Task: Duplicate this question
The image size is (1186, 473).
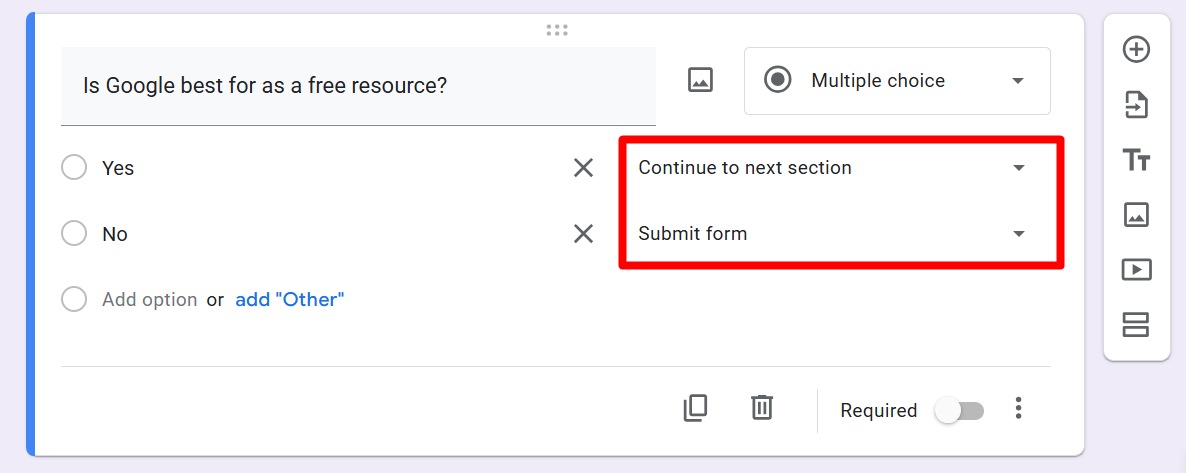Action: pos(695,408)
